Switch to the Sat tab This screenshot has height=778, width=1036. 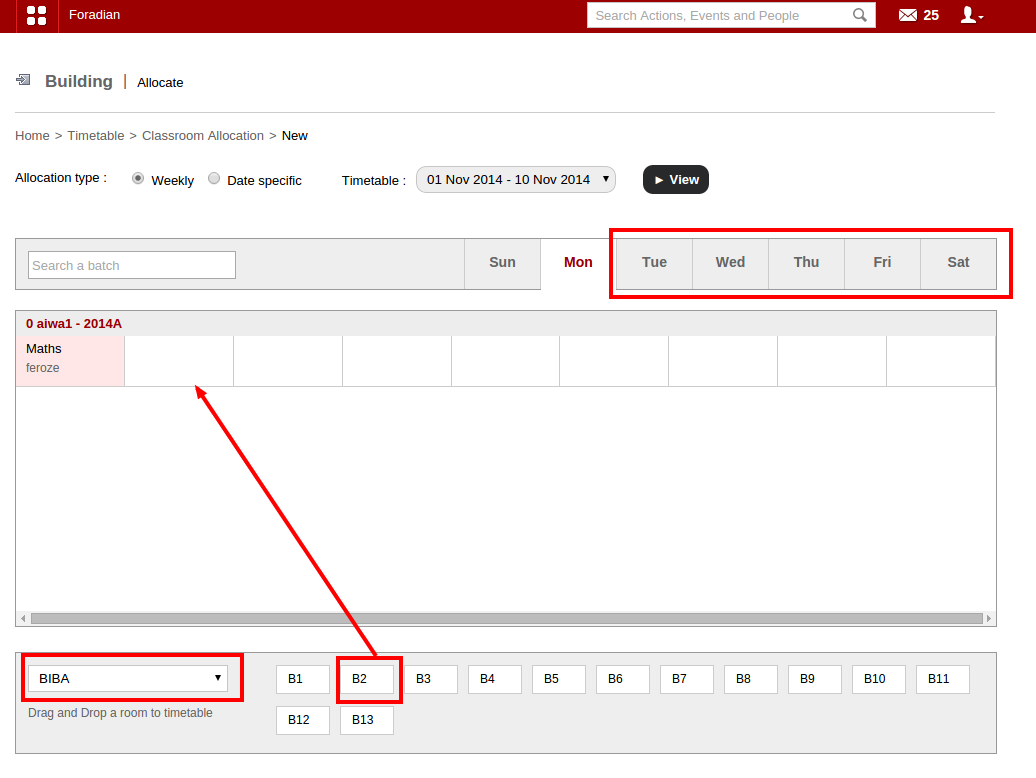[958, 263]
